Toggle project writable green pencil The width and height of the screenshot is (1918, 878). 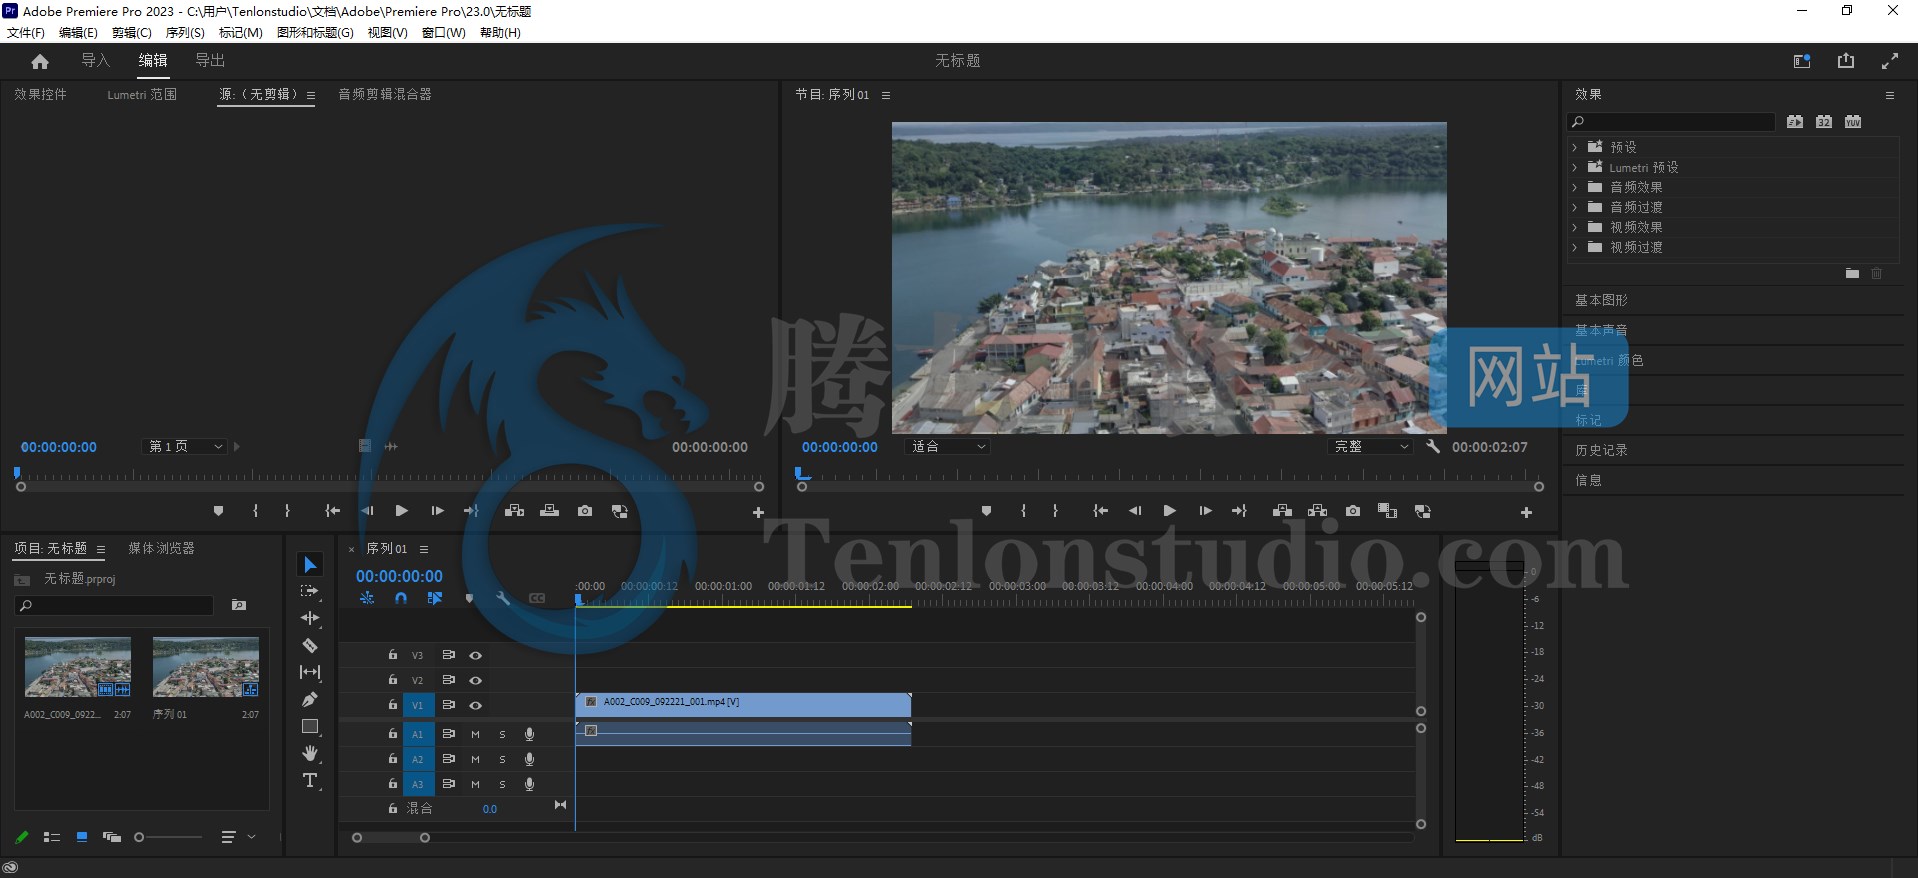tap(21, 837)
